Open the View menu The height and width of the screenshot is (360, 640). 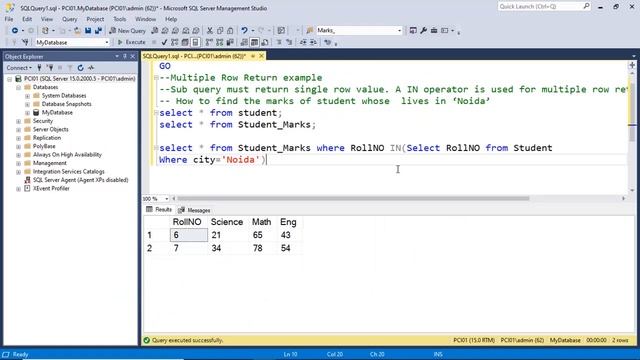[x=47, y=19]
